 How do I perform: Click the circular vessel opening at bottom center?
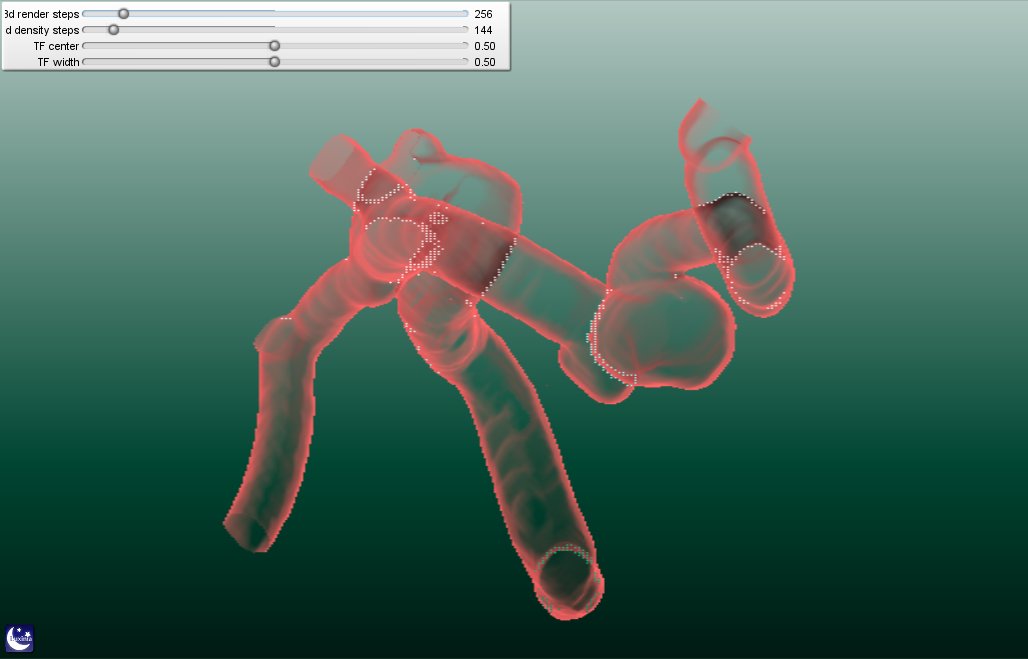(567, 575)
